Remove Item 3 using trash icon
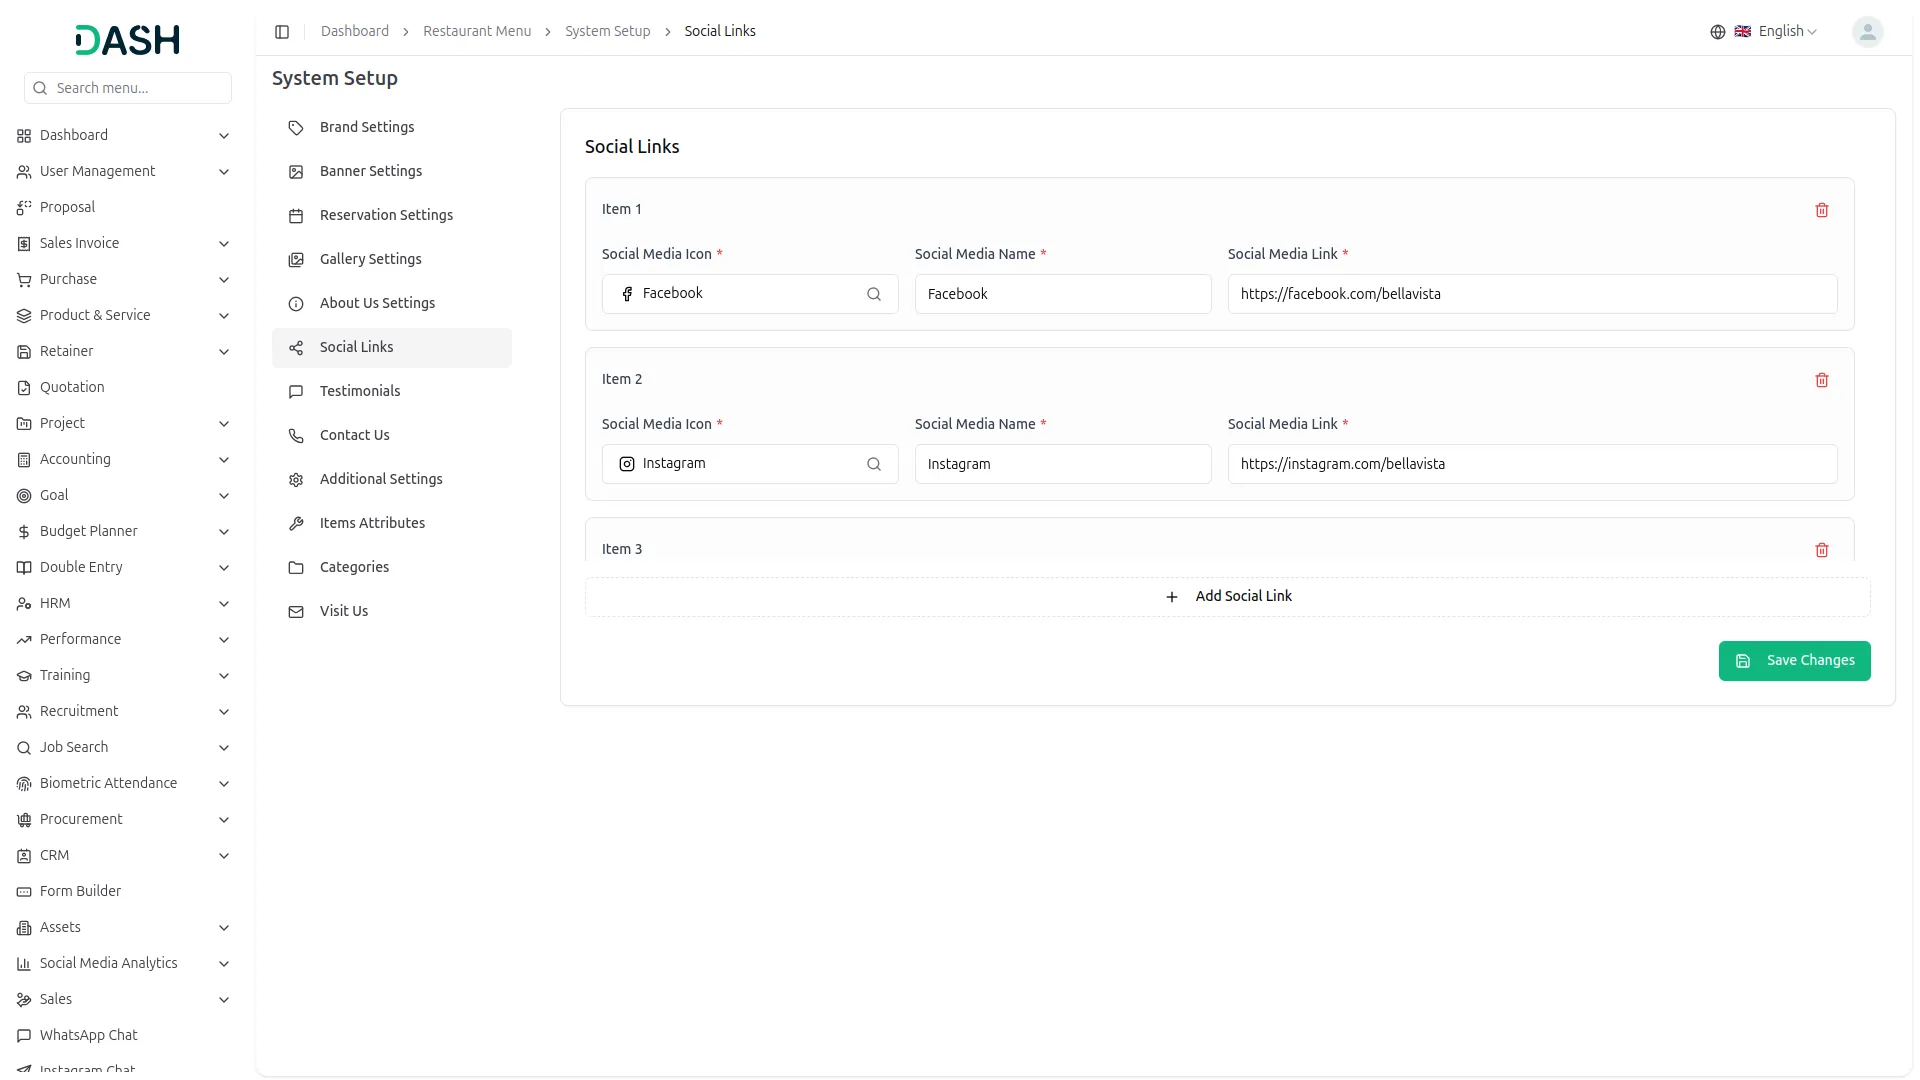 click(1821, 550)
